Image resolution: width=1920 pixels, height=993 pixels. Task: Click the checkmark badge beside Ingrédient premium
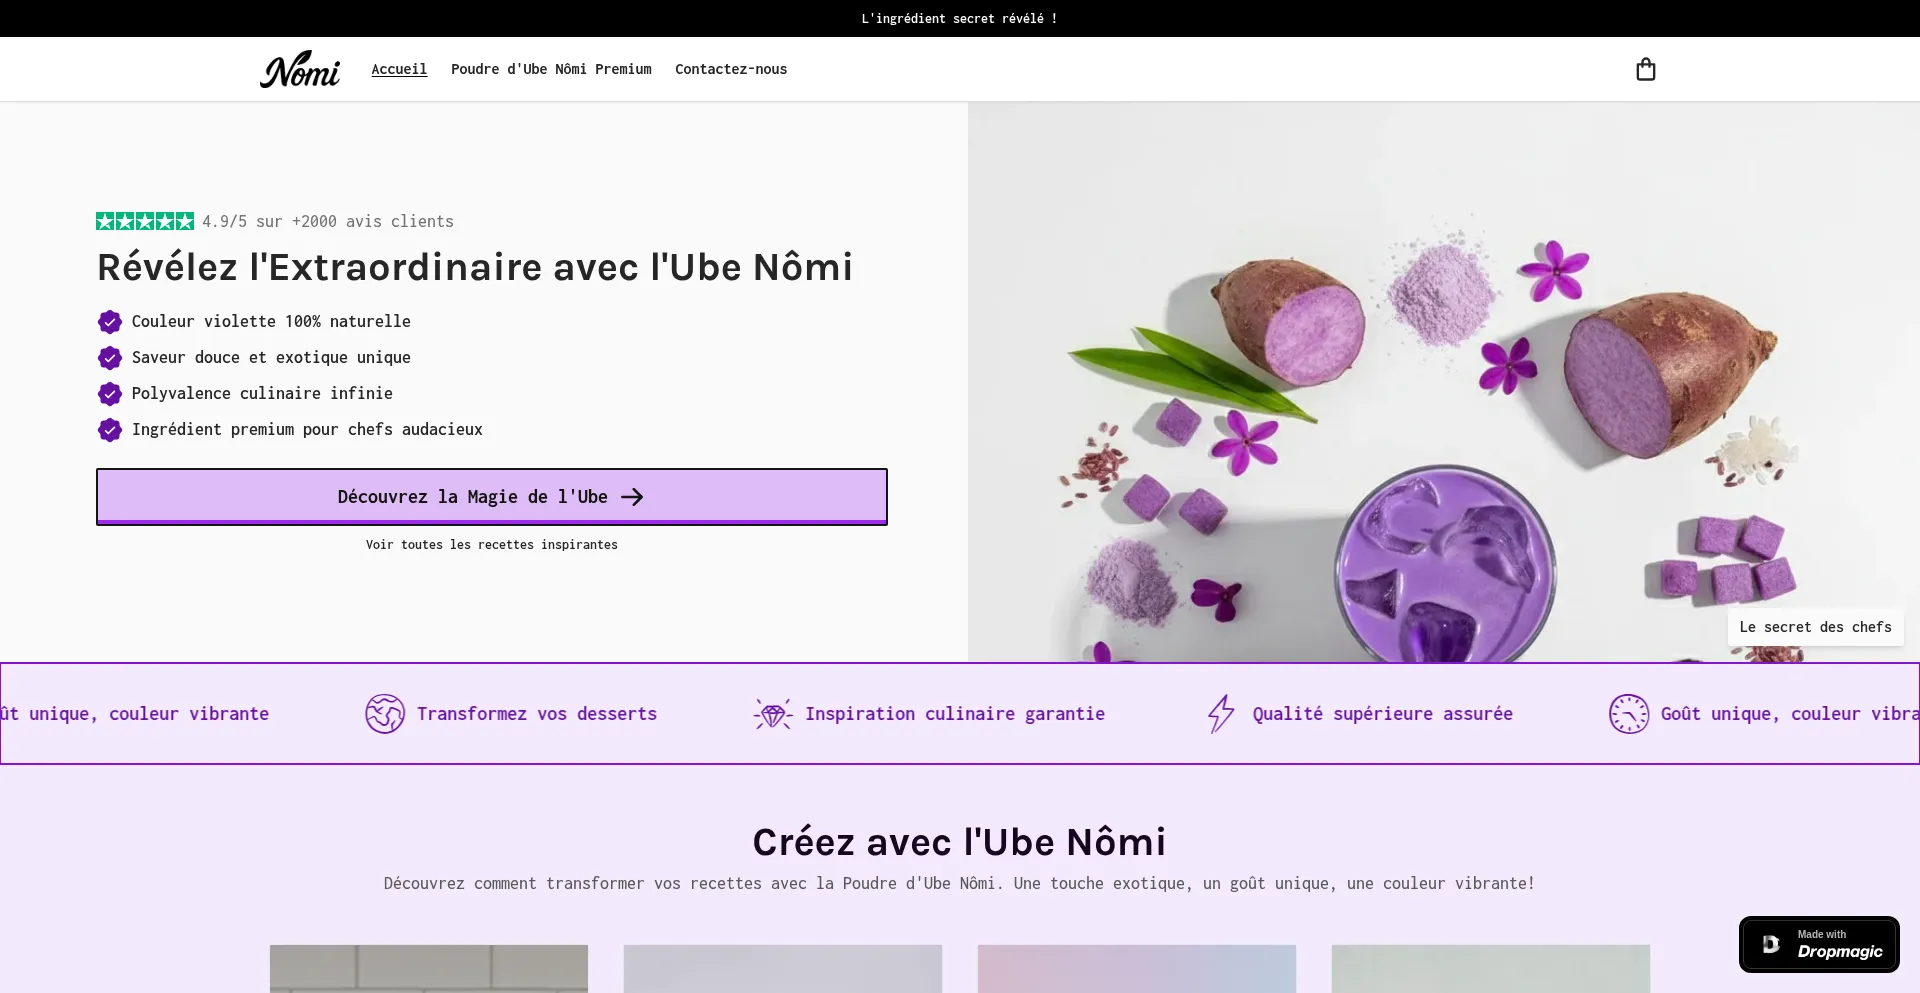(x=110, y=429)
